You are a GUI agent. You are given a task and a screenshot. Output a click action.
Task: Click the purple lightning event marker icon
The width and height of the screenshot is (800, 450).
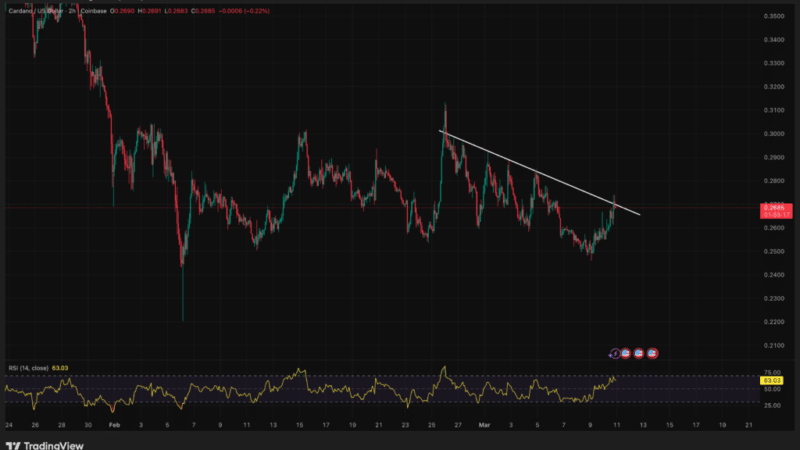click(615, 353)
